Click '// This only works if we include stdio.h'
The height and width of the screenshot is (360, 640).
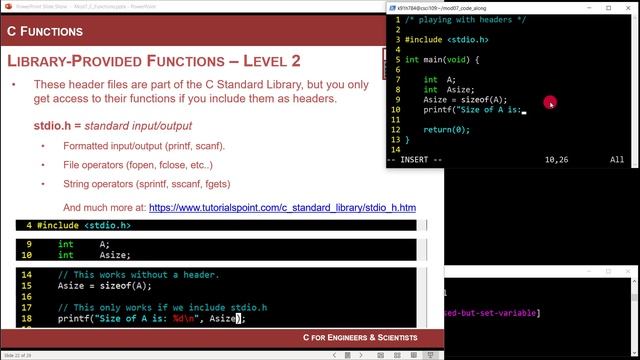coord(162,307)
